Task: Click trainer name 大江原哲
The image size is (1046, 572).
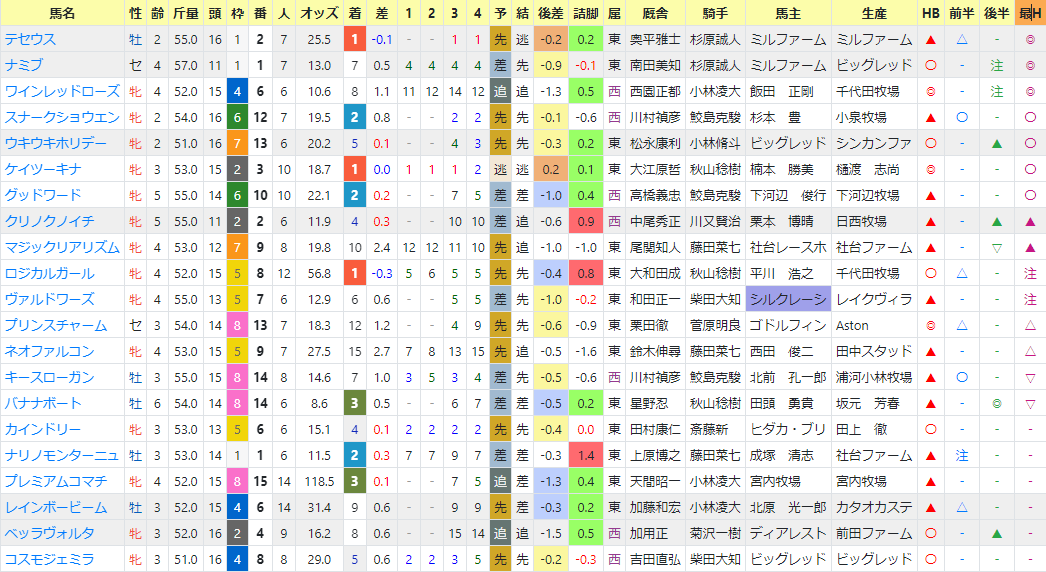Action: tap(655, 170)
